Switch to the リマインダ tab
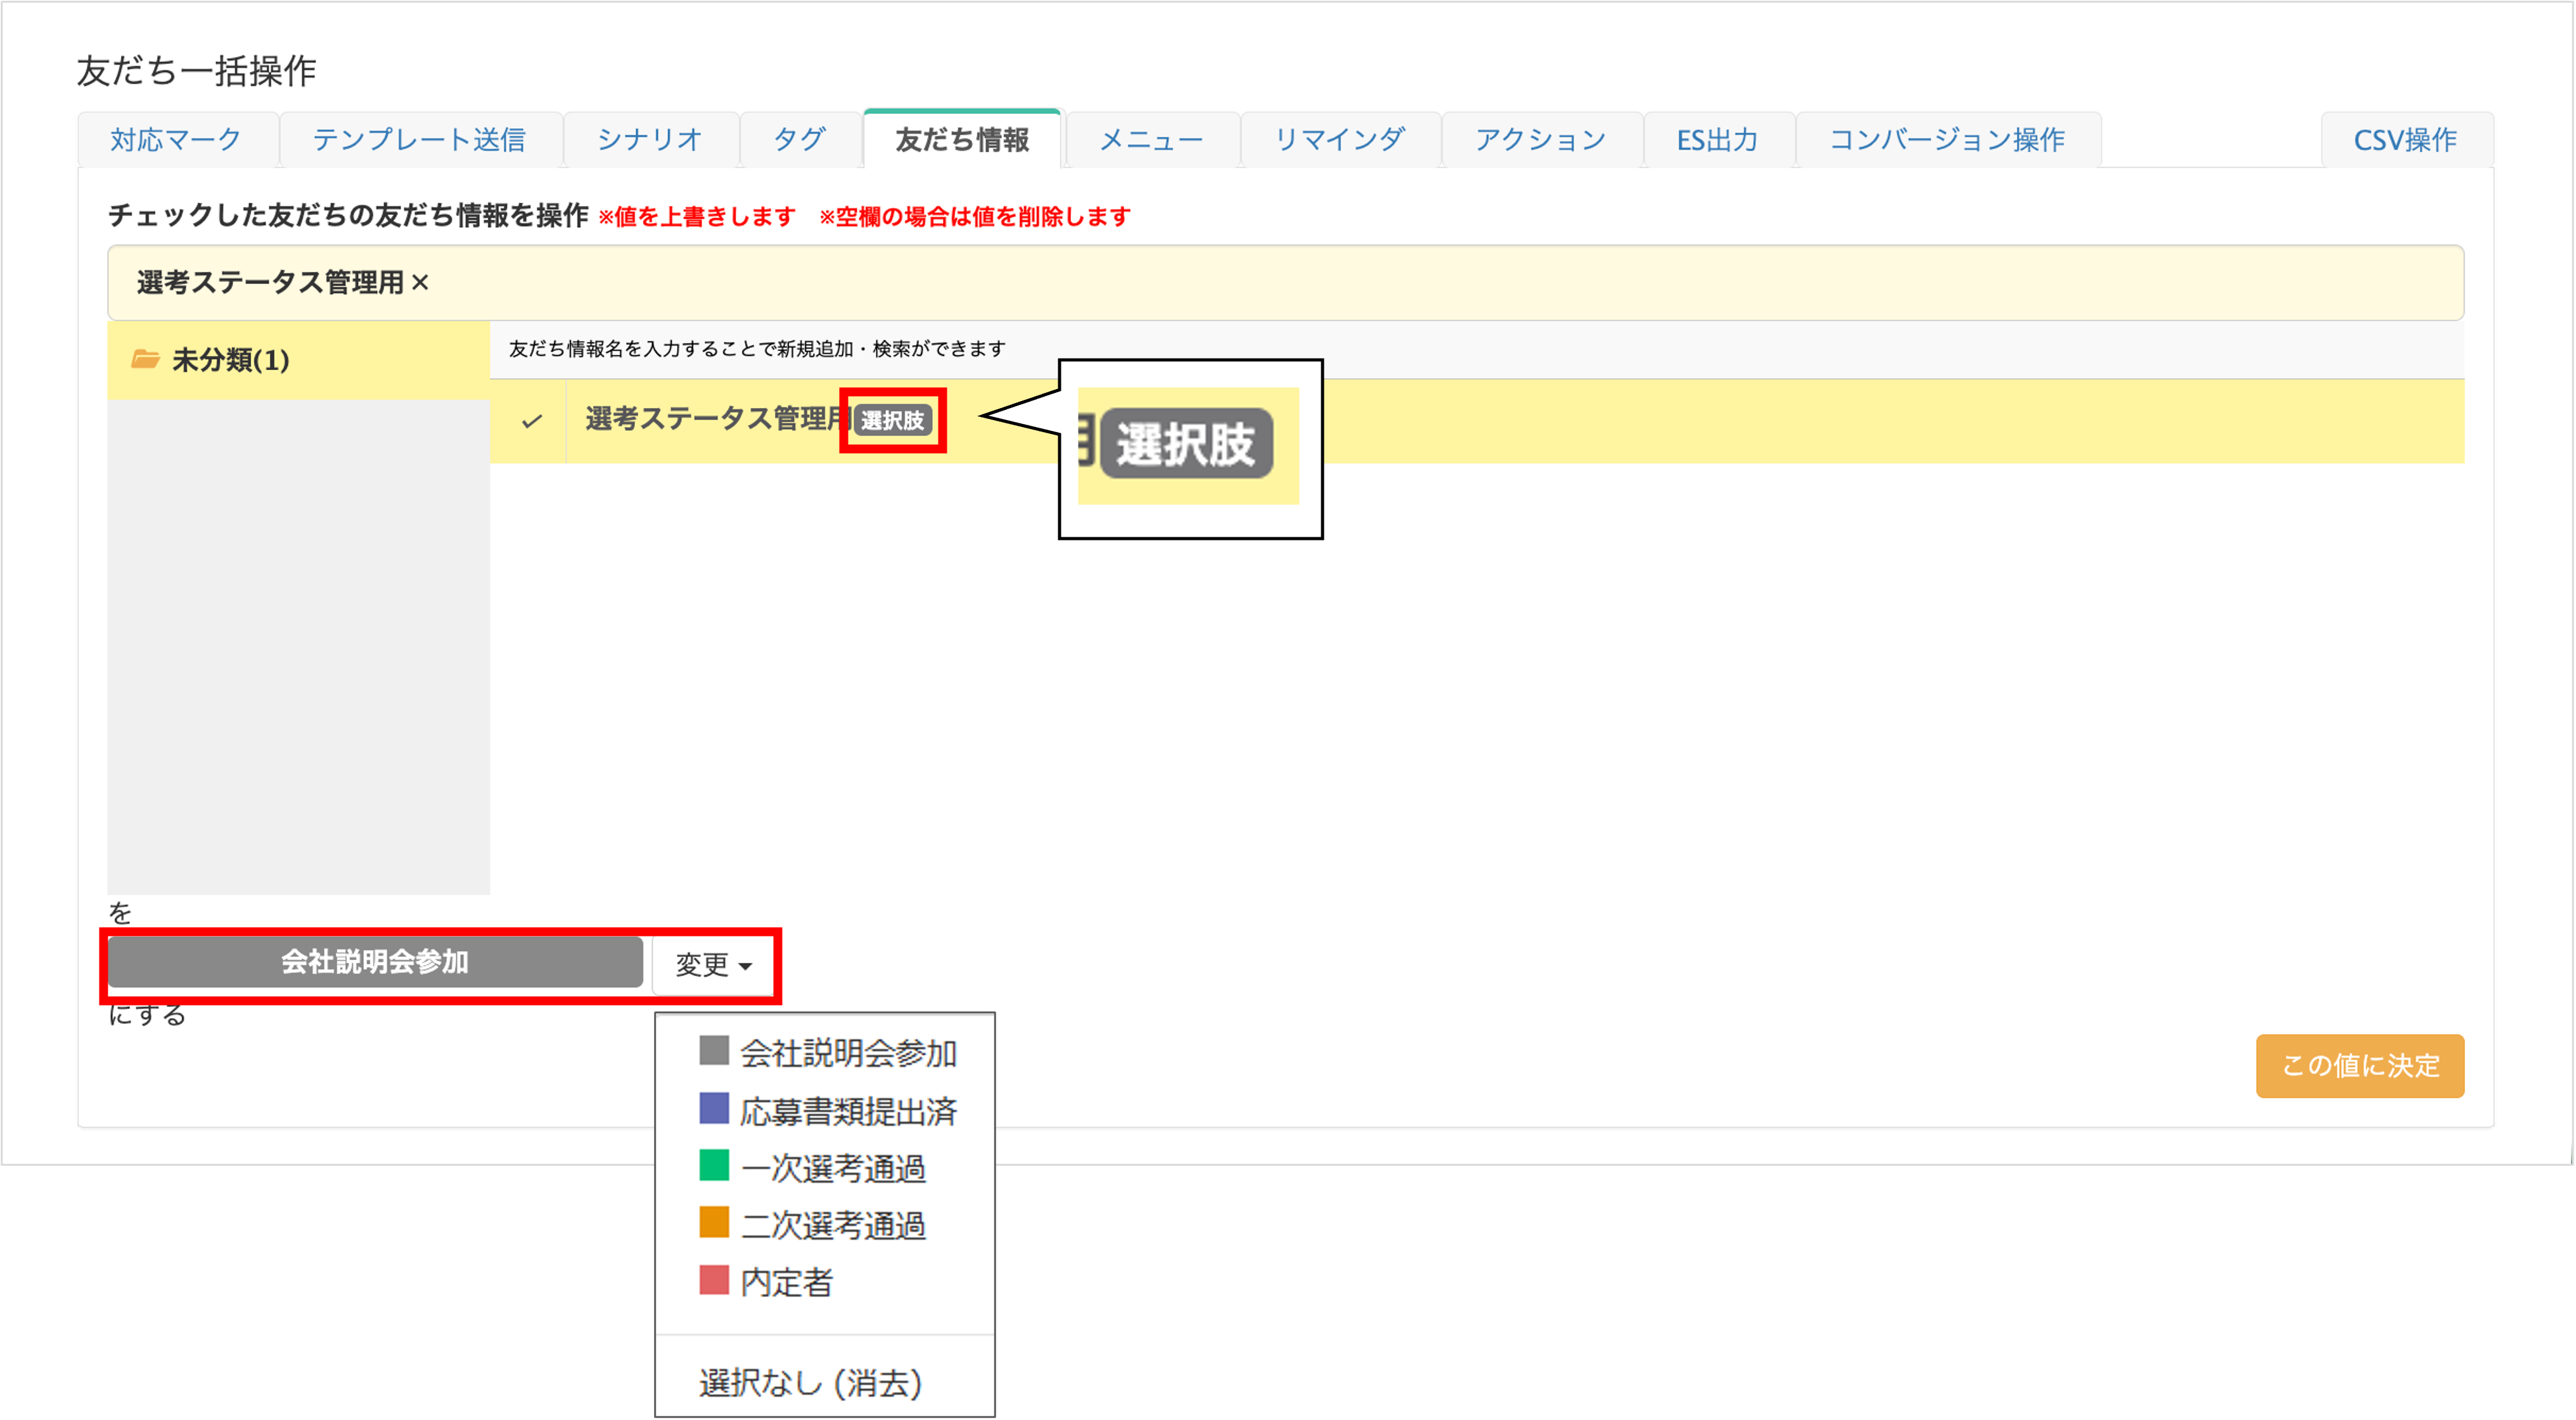The width and height of the screenshot is (2576, 1420). tap(1339, 140)
